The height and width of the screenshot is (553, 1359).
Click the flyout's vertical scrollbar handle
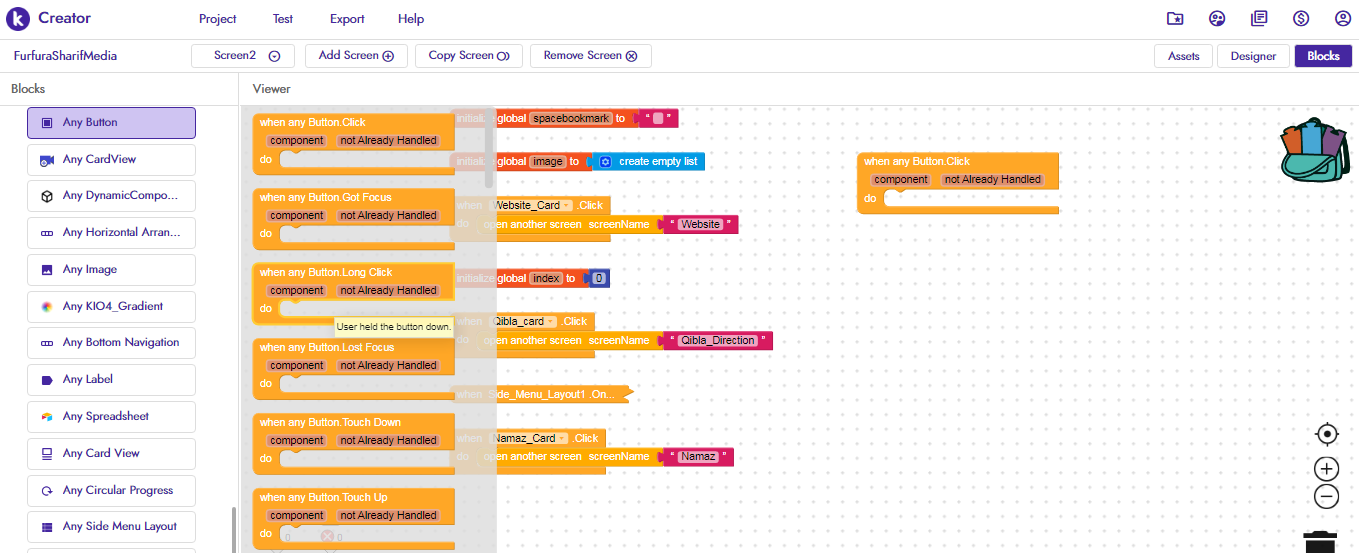coord(489,150)
